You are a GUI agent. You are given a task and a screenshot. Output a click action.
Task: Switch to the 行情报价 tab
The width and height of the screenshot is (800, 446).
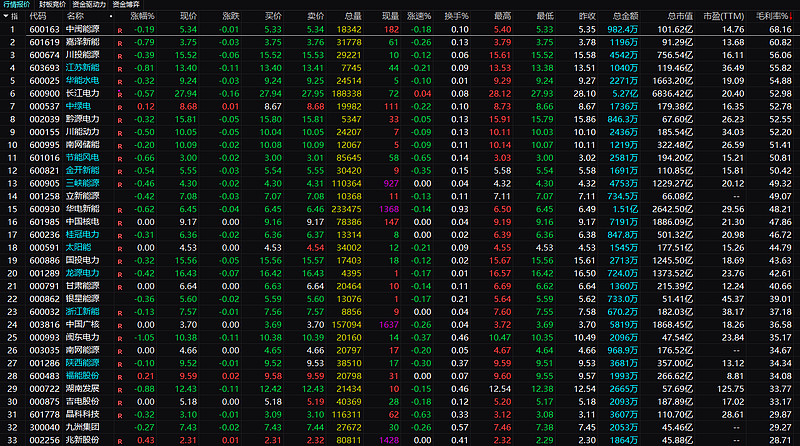(x=17, y=5)
